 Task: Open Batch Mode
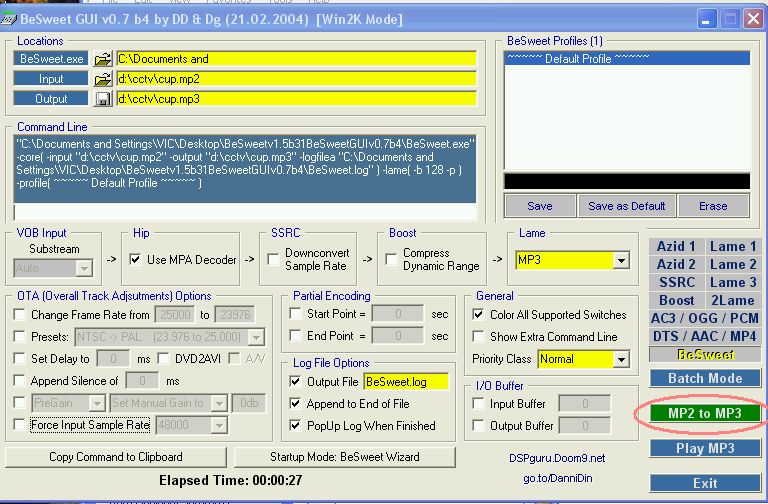click(705, 378)
